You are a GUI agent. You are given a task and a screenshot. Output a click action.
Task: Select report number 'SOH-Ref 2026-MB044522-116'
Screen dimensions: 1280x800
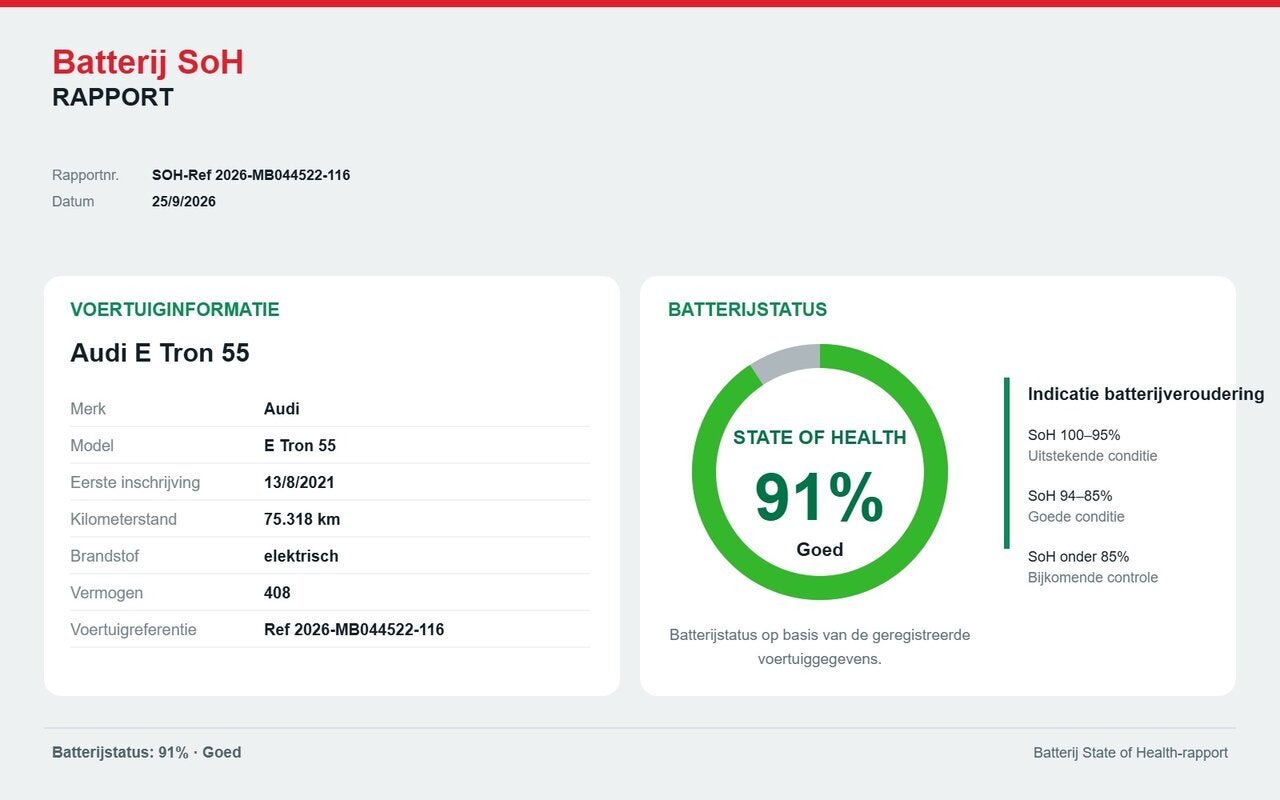tap(251, 175)
